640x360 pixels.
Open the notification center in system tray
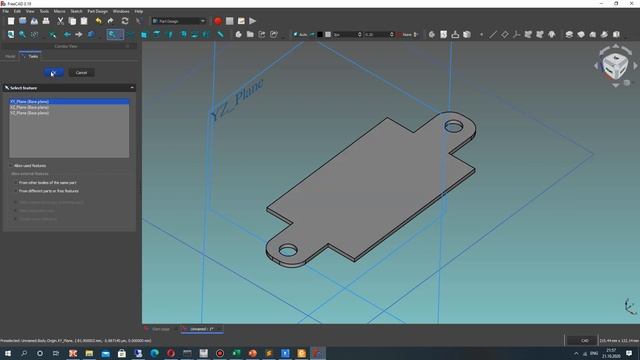pos(629,353)
